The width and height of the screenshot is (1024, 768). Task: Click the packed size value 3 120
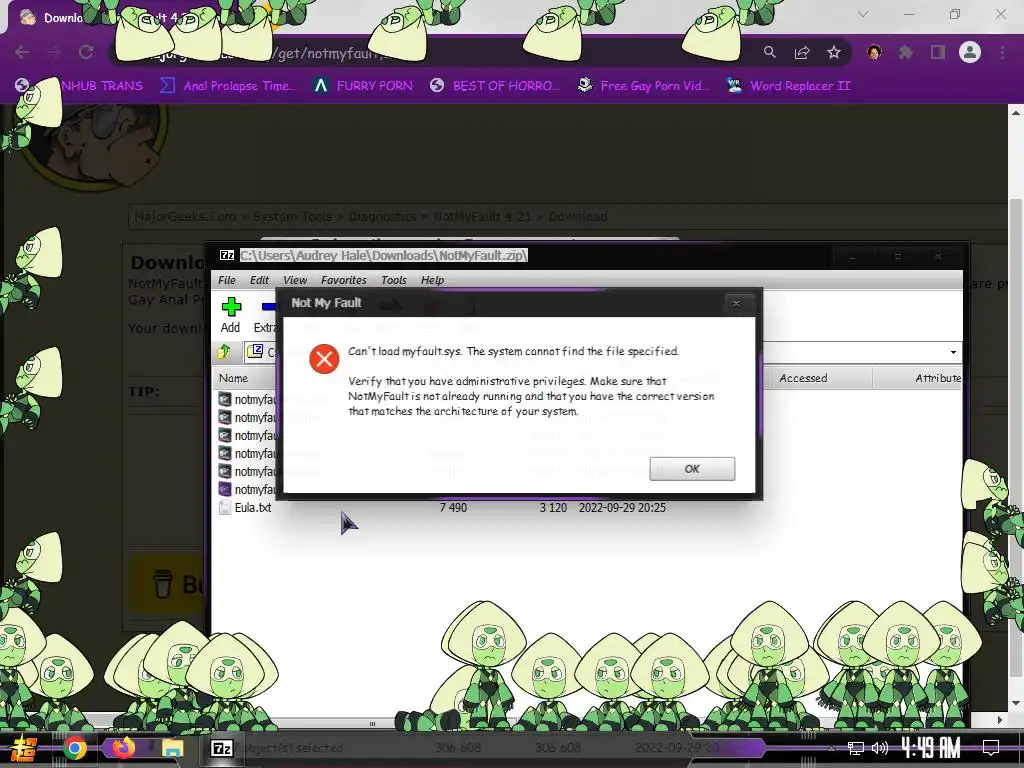553,507
